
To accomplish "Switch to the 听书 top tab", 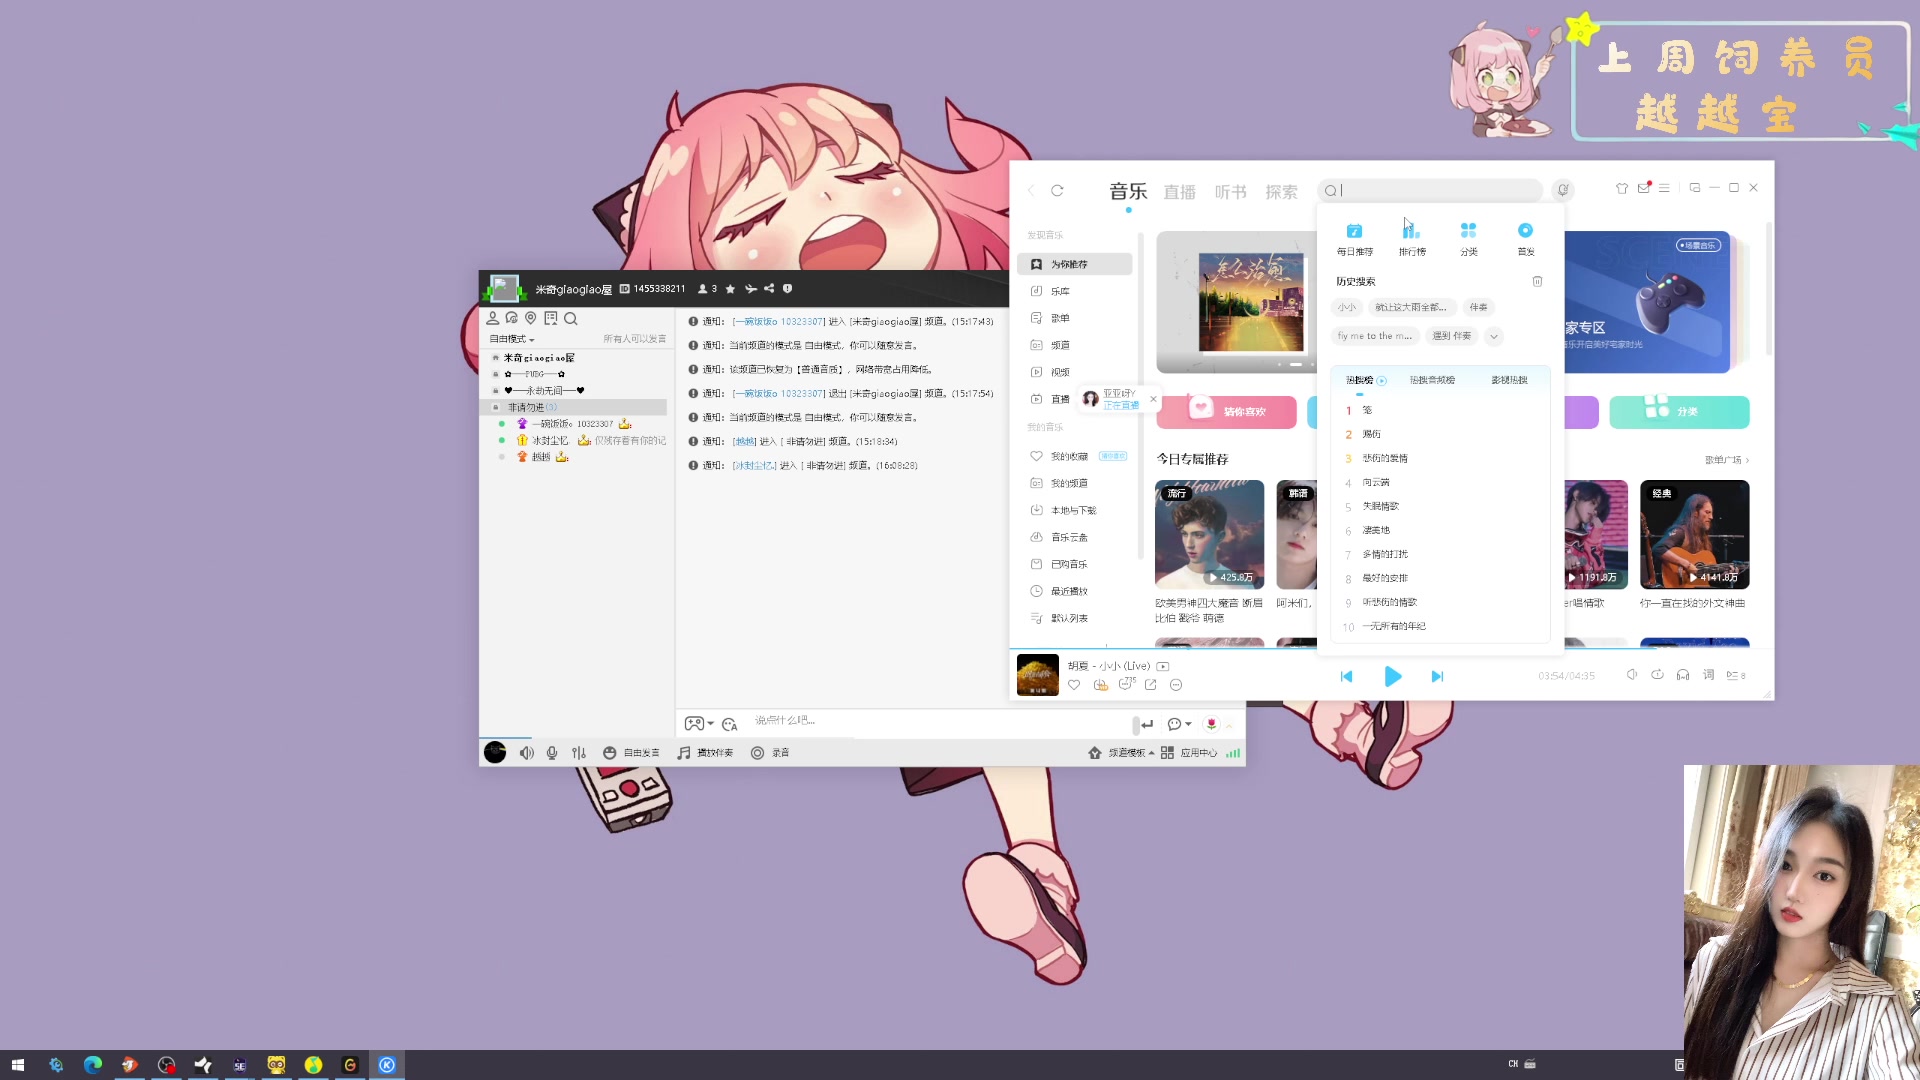I will pyautogui.click(x=1230, y=192).
